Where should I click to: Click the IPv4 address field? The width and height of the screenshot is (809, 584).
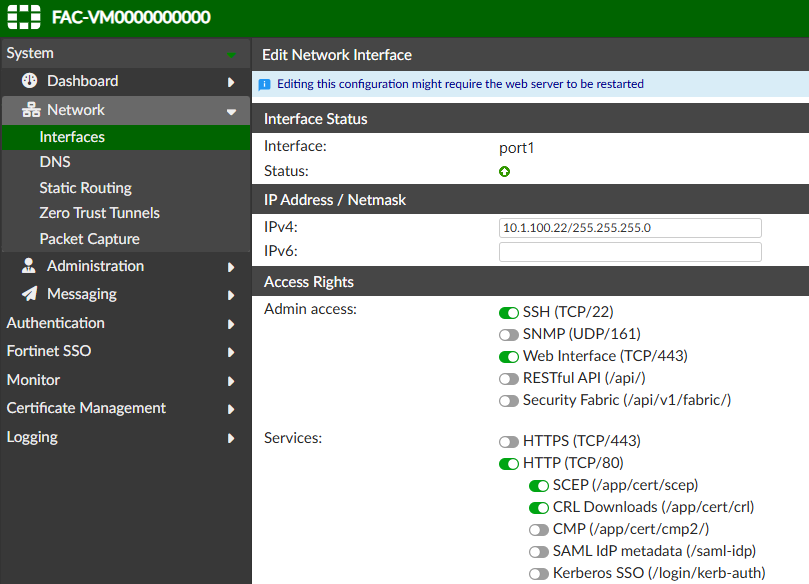(630, 228)
